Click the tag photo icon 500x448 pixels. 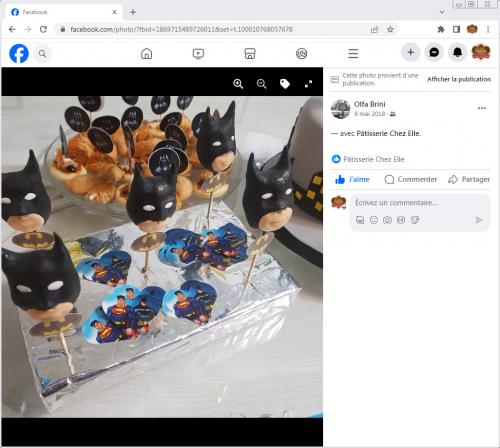[285, 84]
